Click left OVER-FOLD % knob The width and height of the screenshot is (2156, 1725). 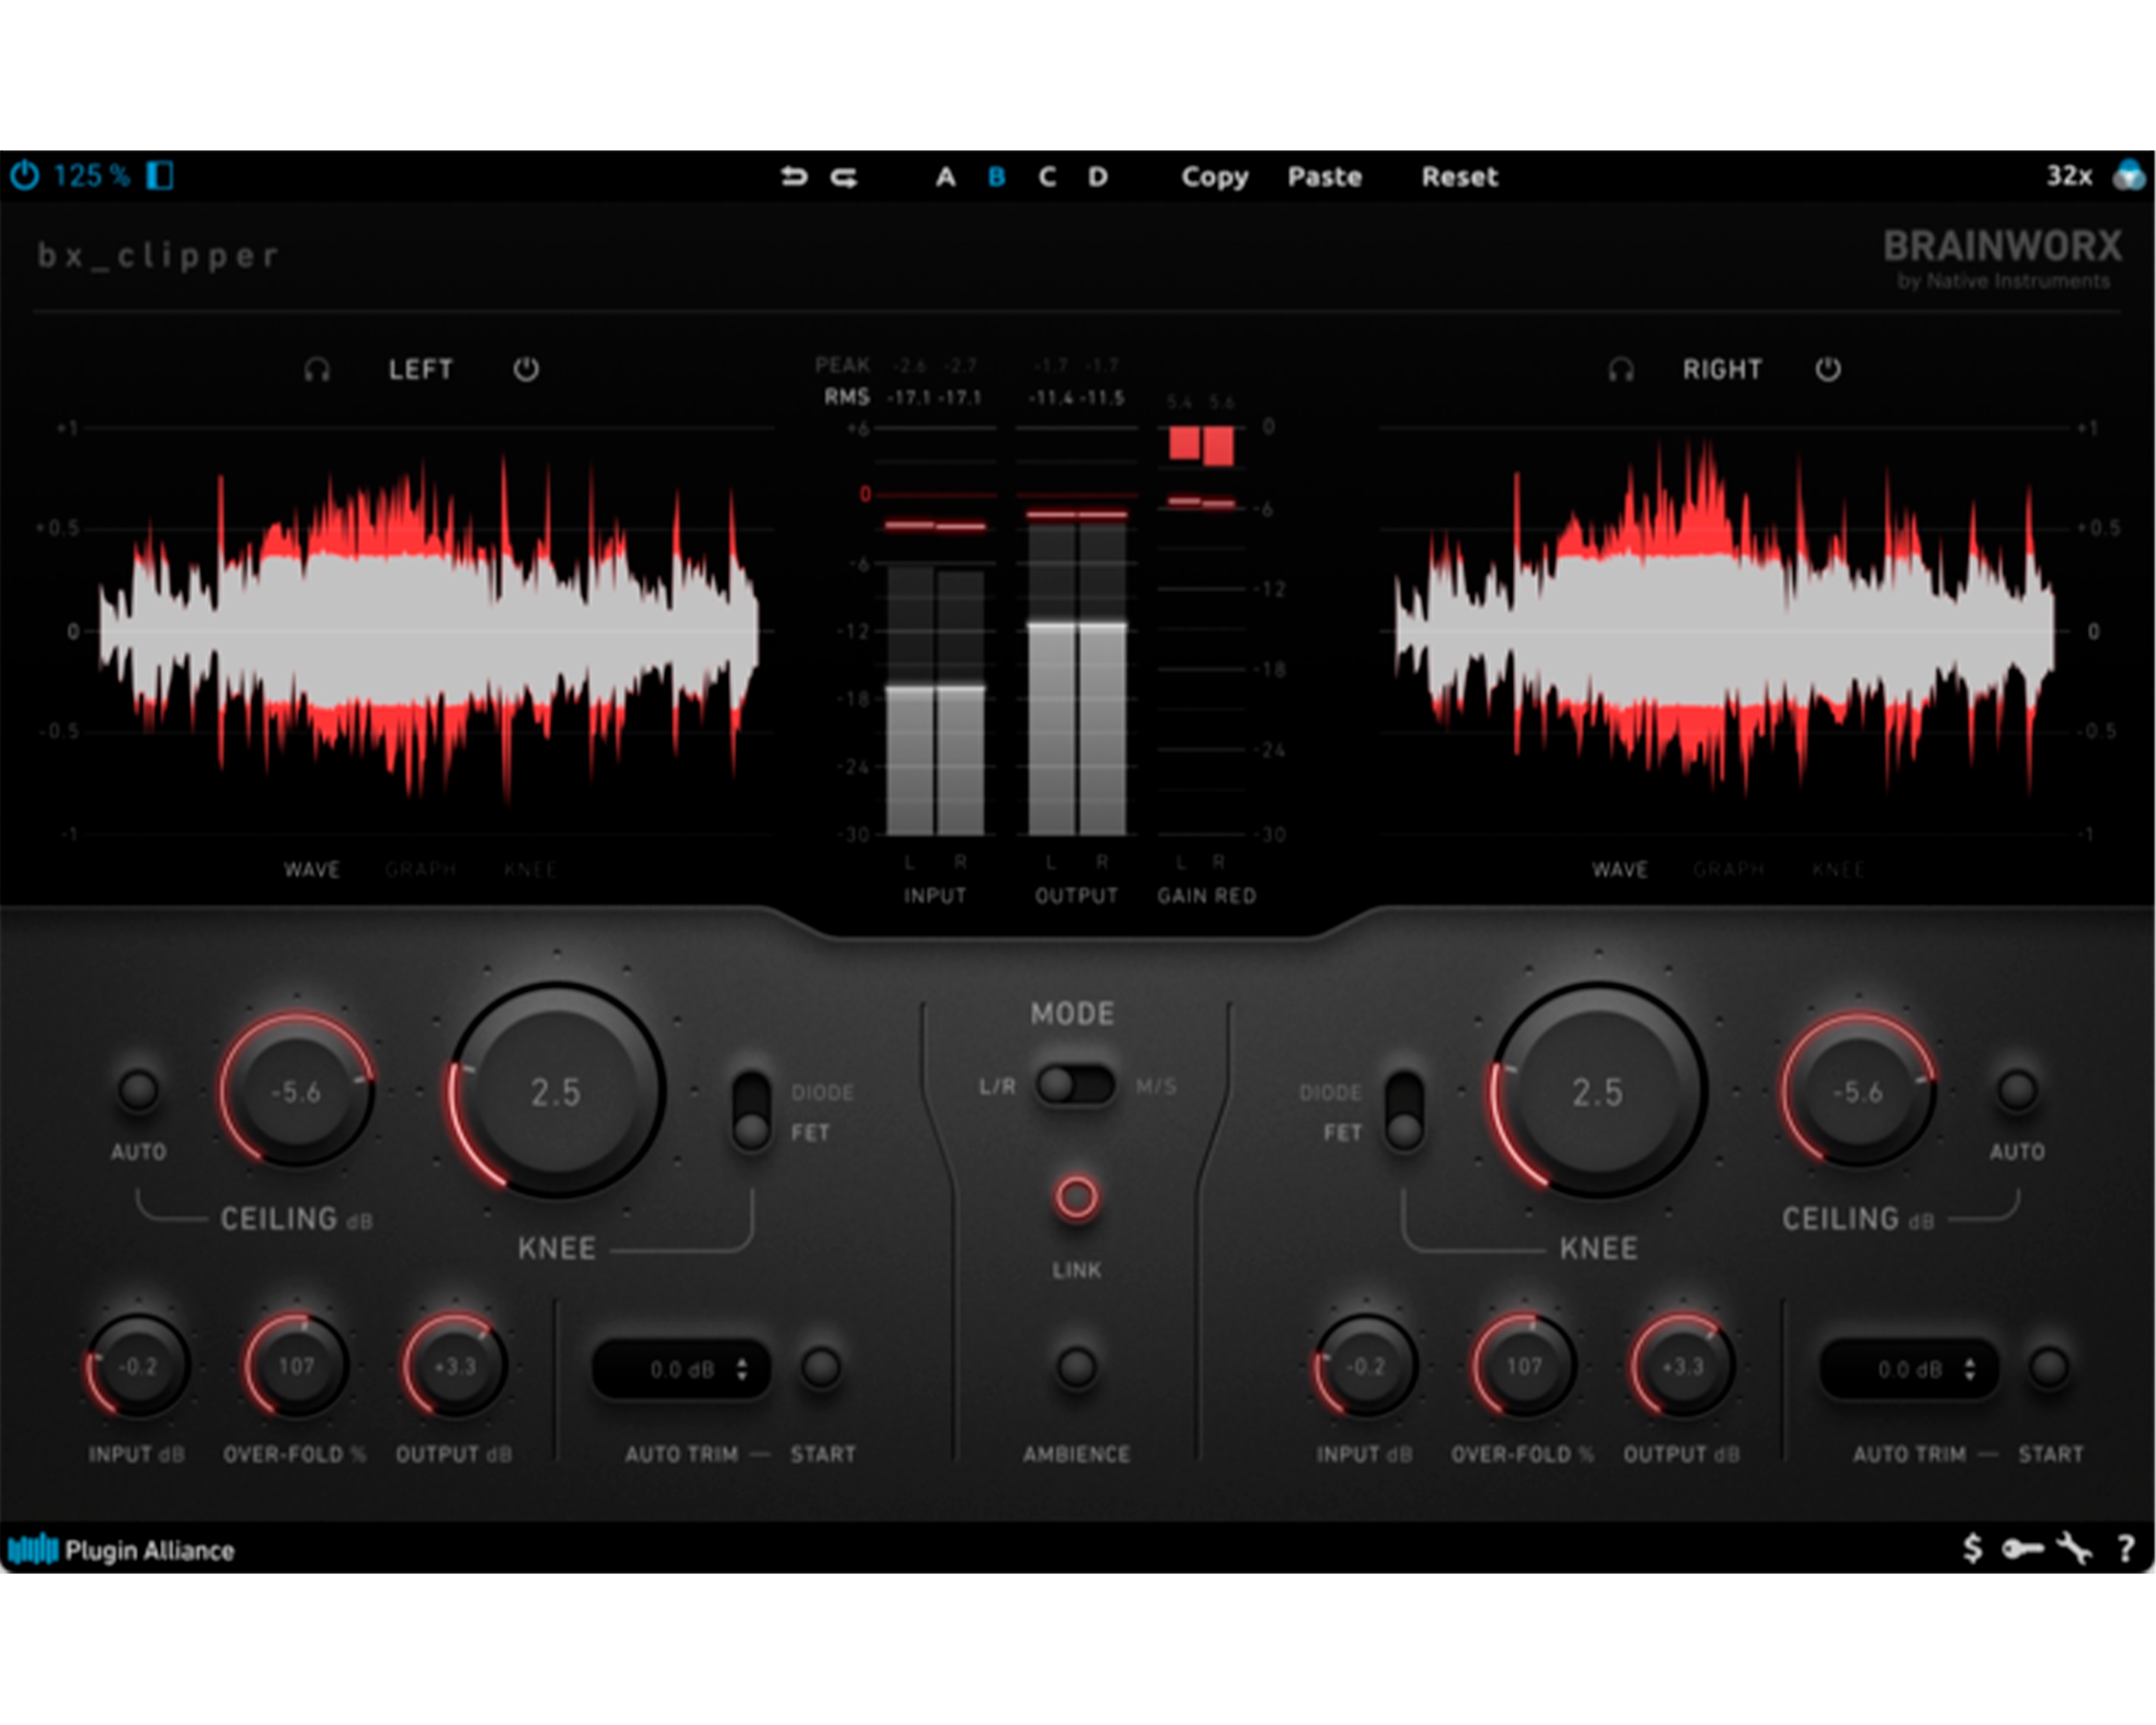296,1366
